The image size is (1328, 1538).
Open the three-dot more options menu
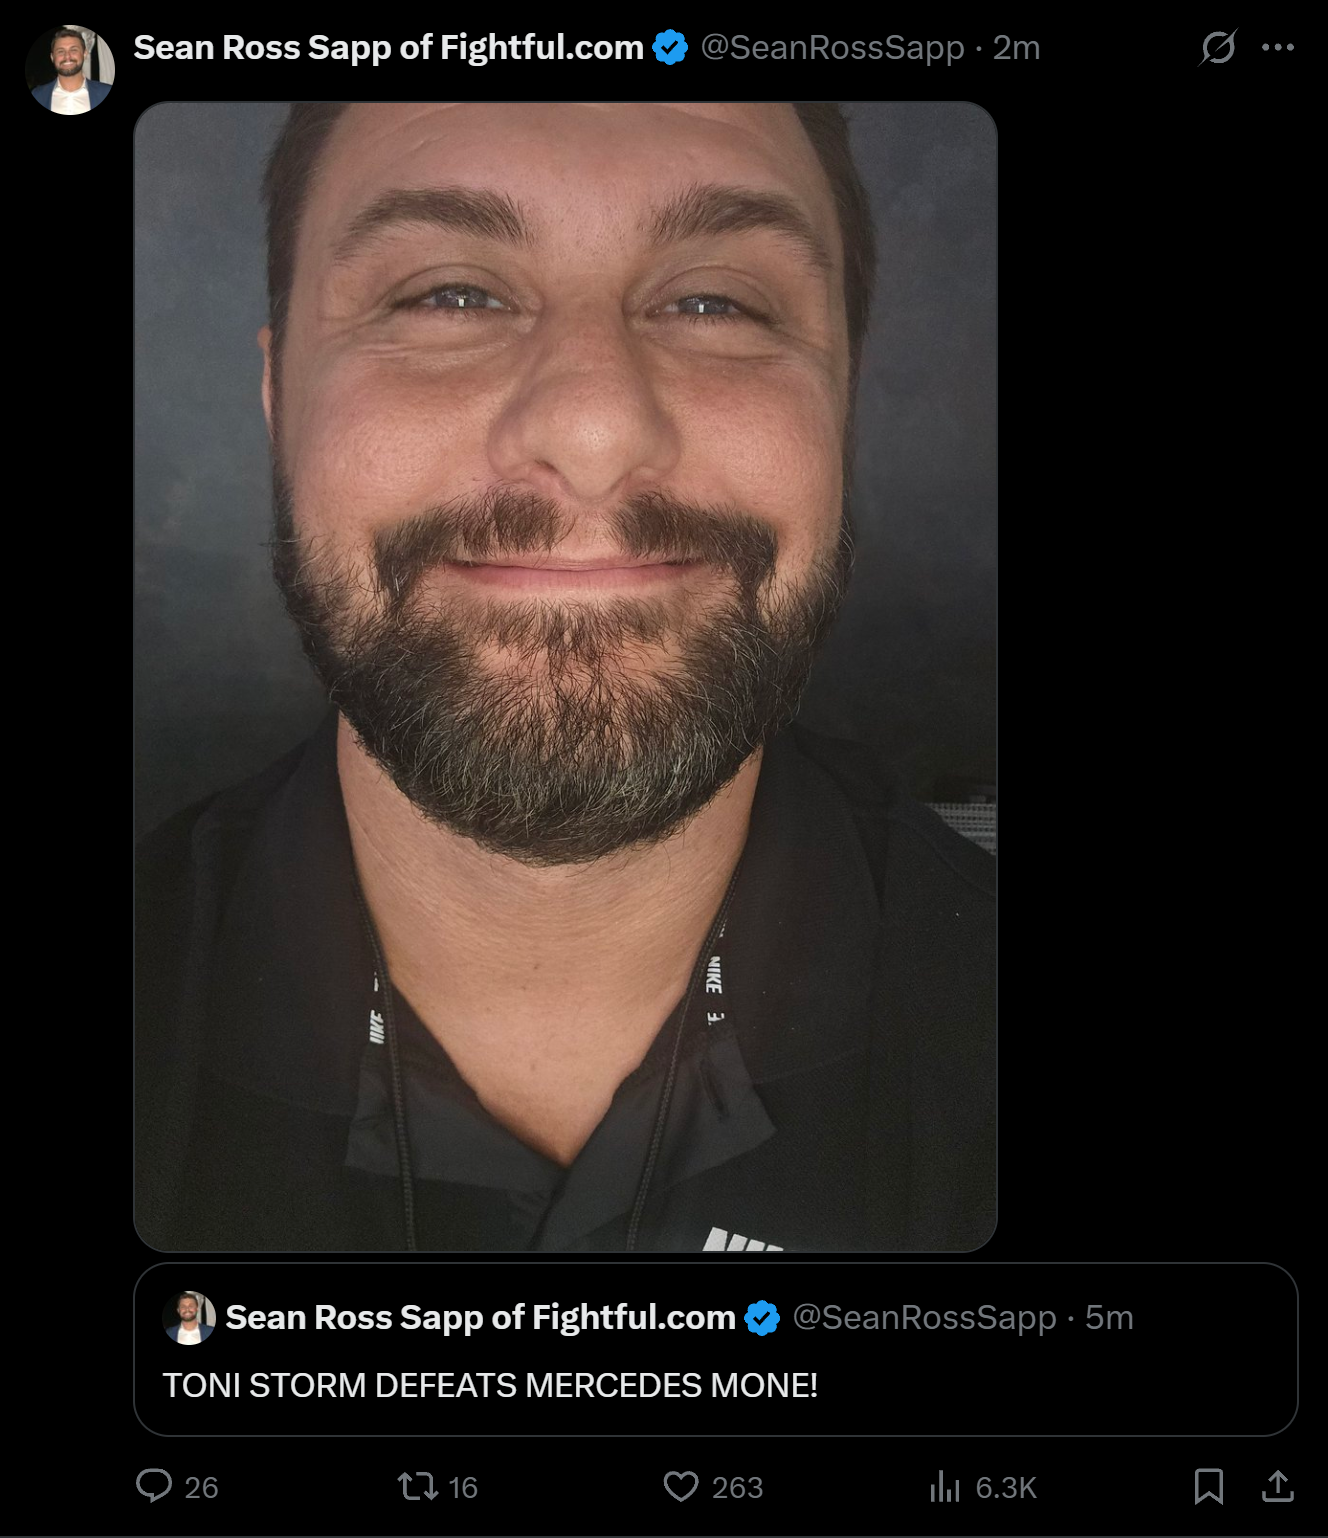pos(1278,47)
